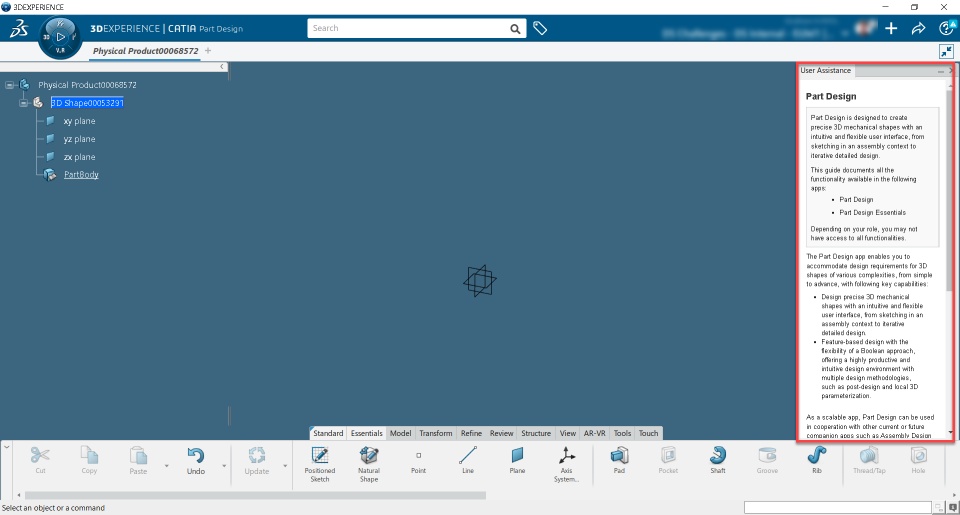Collapse the Physical Product00068572 tree node

point(10,85)
